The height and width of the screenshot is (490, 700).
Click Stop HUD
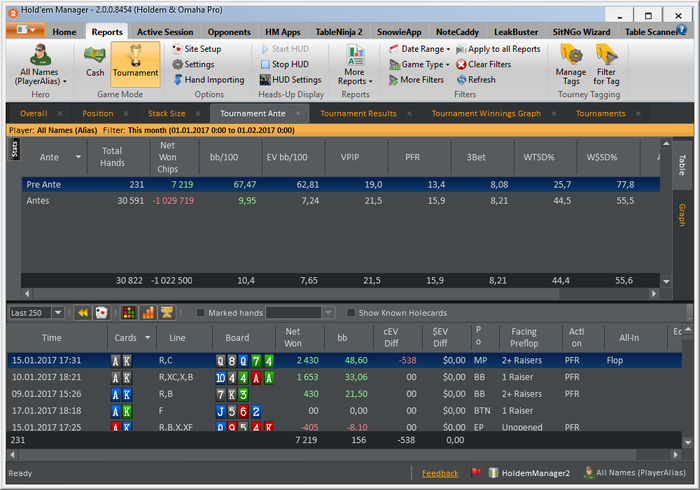(284, 64)
